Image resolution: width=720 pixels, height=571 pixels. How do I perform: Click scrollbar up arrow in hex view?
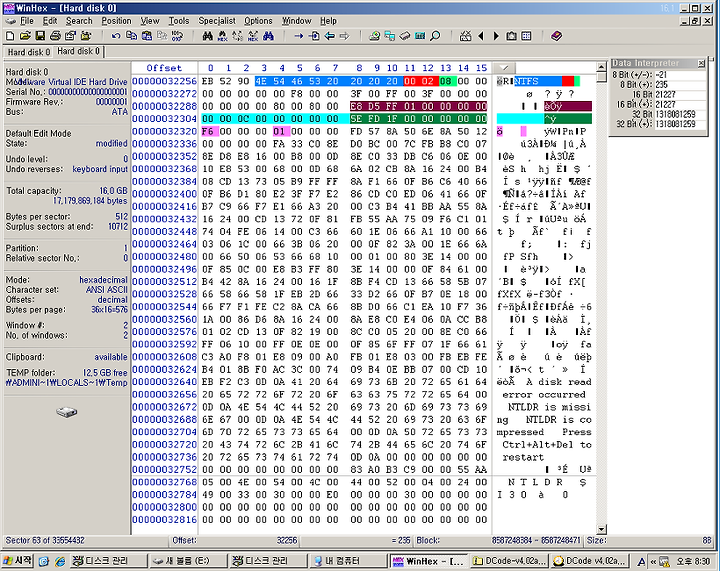(x=601, y=67)
